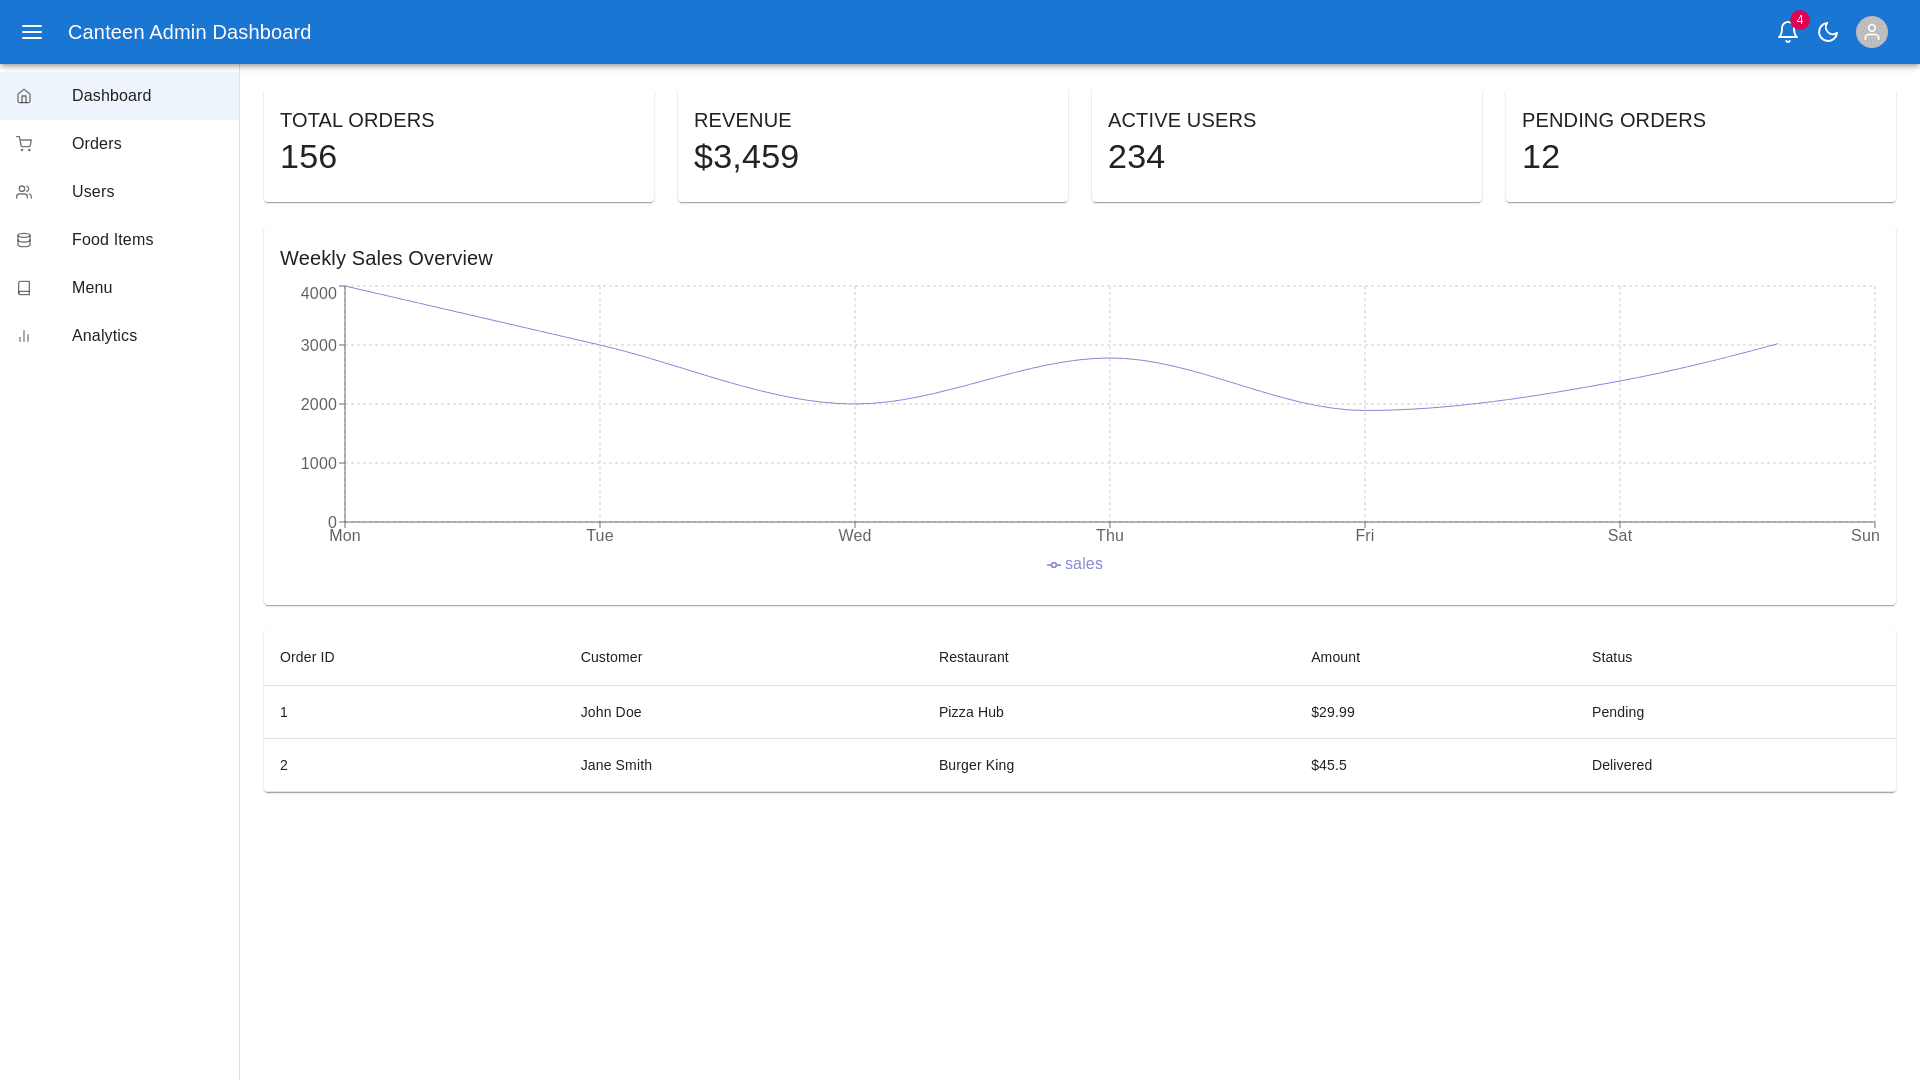Viewport: 1920px width, 1080px height.
Task: Toggle the sales legend entry
Action: coord(1075,564)
